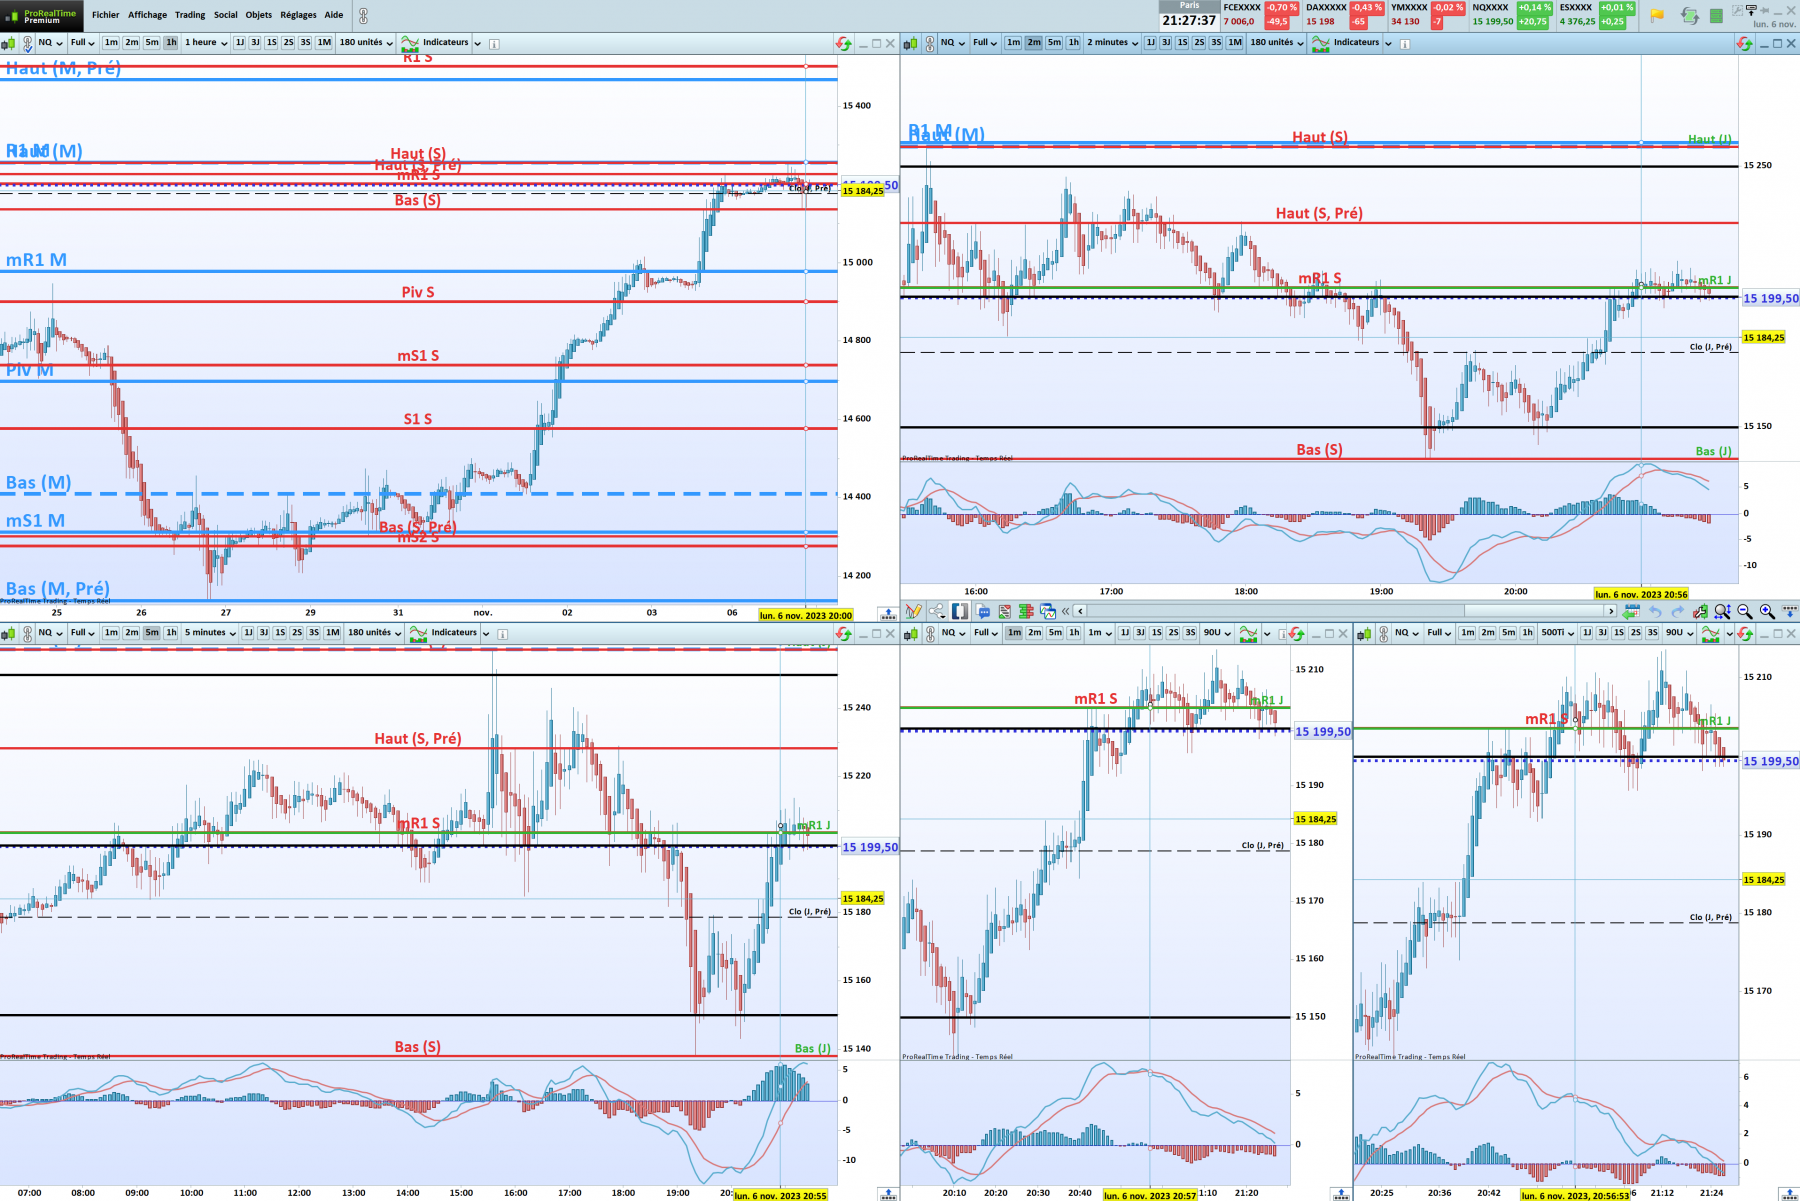1800x1201 pixels.
Task: Click the share icon in chart toolbar
Action: click(936, 611)
